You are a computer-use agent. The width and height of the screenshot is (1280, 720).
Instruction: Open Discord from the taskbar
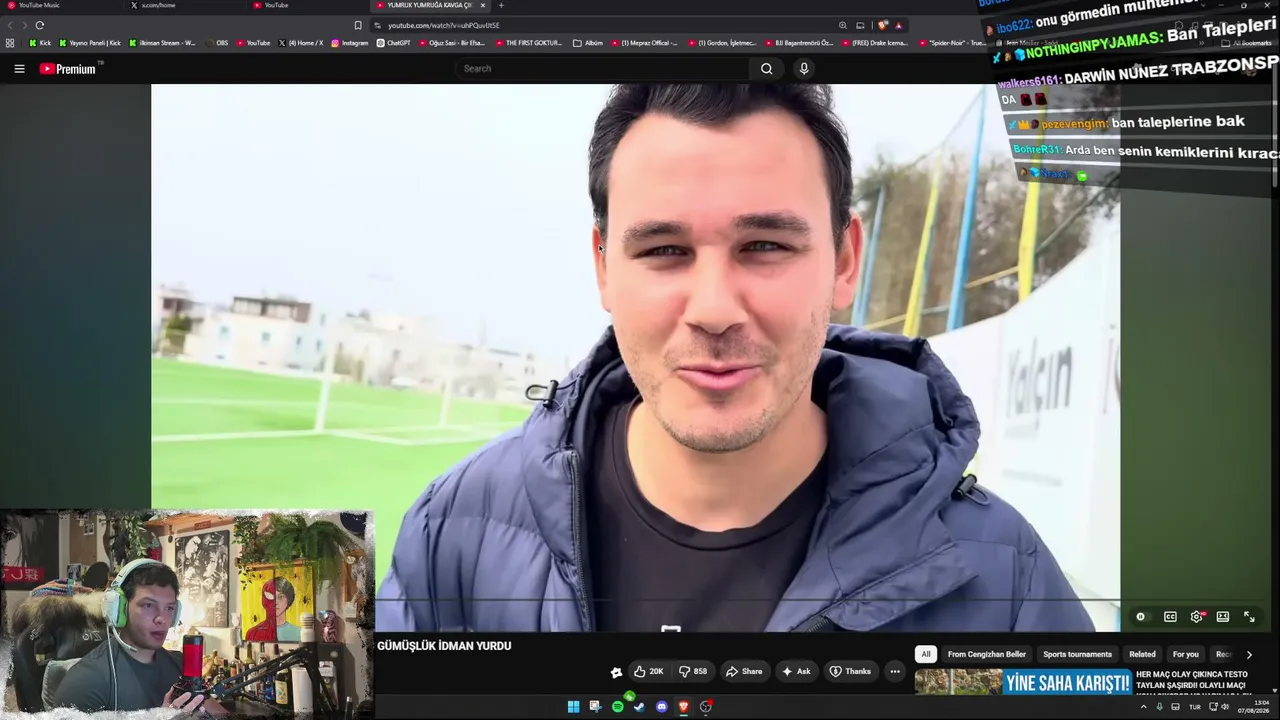pyautogui.click(x=661, y=707)
